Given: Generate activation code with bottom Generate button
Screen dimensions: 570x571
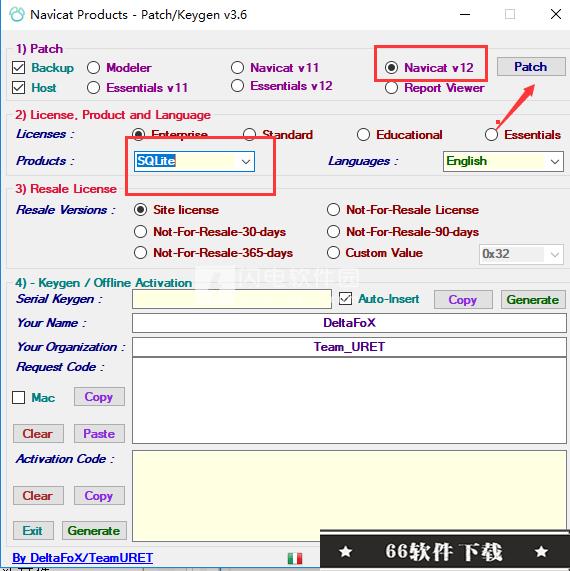Looking at the screenshot, I should tap(94, 531).
